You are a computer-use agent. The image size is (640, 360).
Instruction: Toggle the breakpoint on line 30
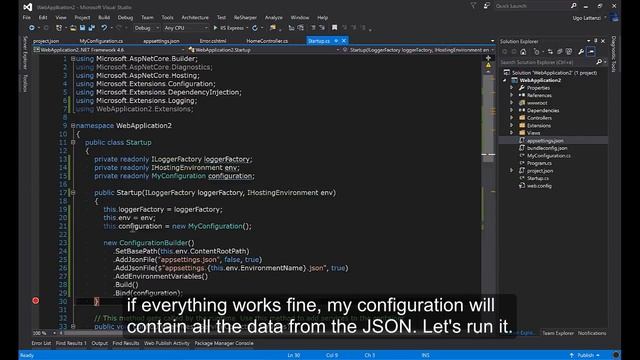(36, 301)
